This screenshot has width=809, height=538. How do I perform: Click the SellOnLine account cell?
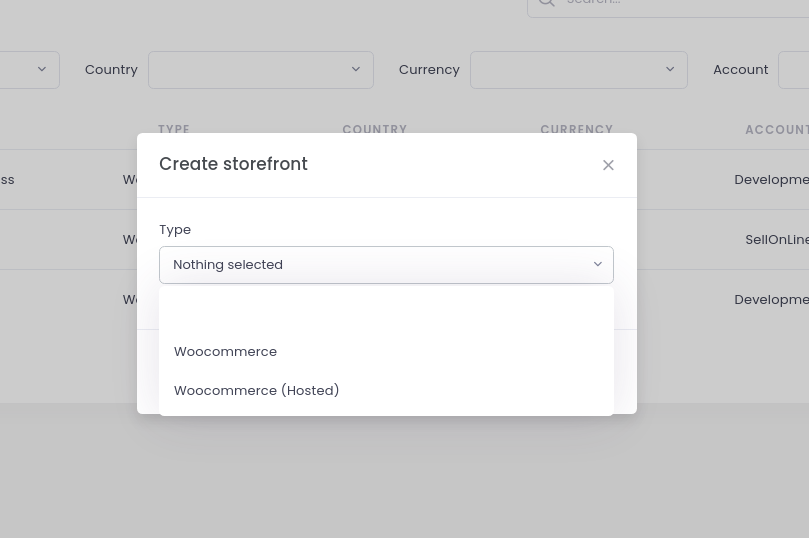777,240
